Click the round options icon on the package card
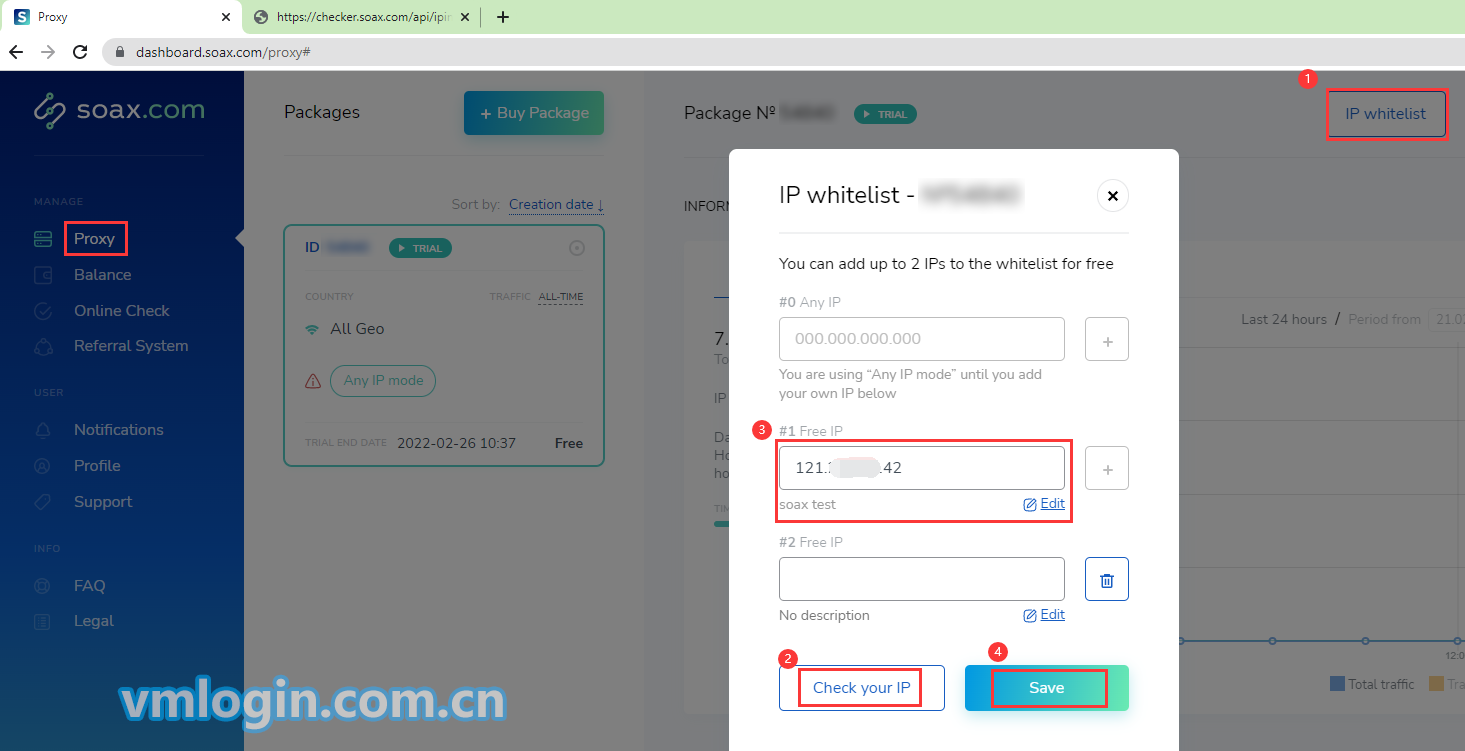1465x751 pixels. (x=577, y=248)
